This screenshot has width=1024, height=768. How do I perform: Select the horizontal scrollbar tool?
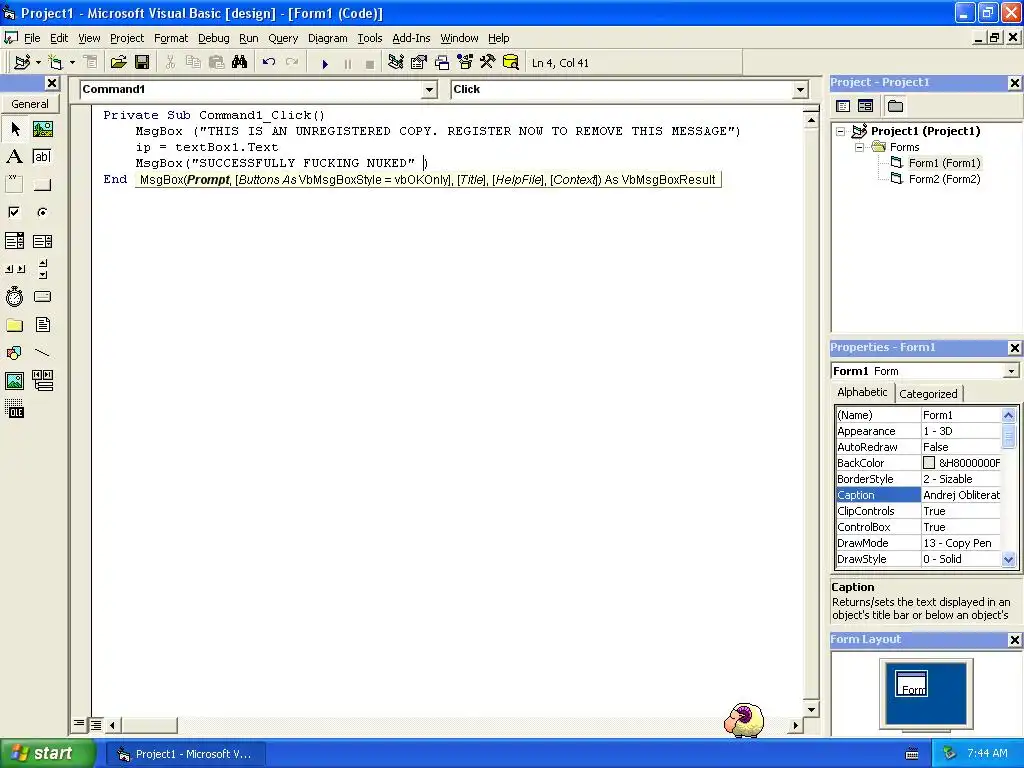tap(14, 268)
